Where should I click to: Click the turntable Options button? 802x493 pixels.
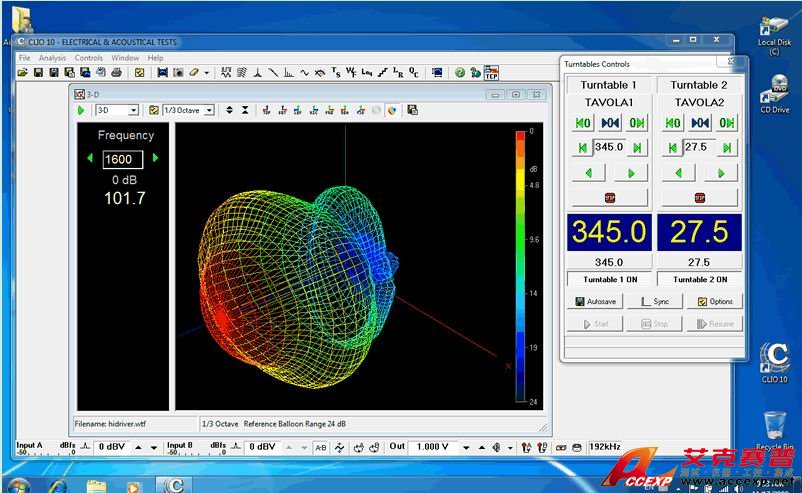tap(715, 301)
